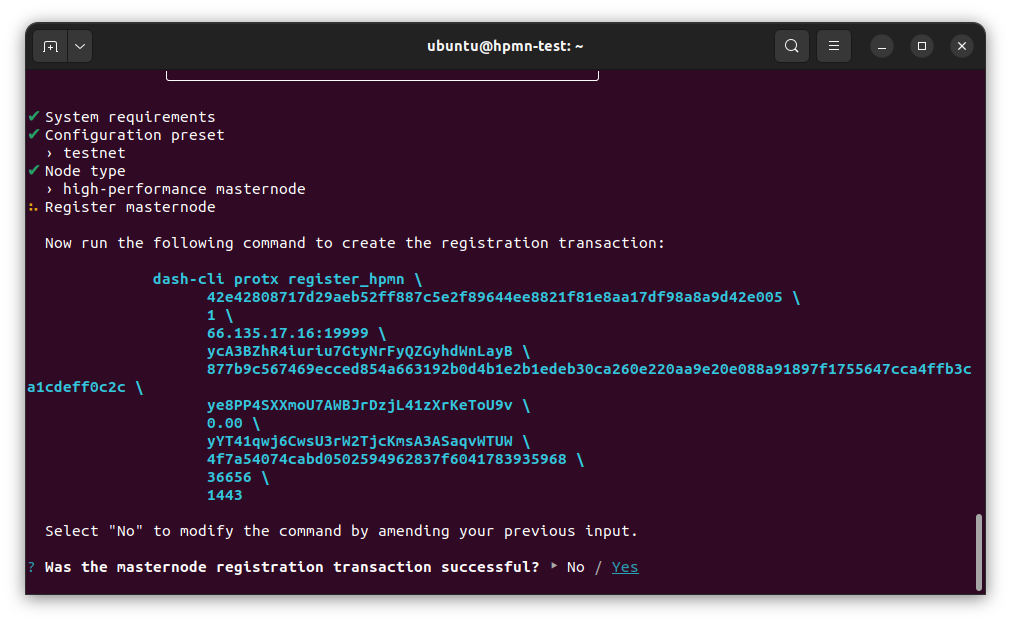This screenshot has height=623, width=1011.
Task: Click the check mark beside Node type
Action: tap(34, 171)
